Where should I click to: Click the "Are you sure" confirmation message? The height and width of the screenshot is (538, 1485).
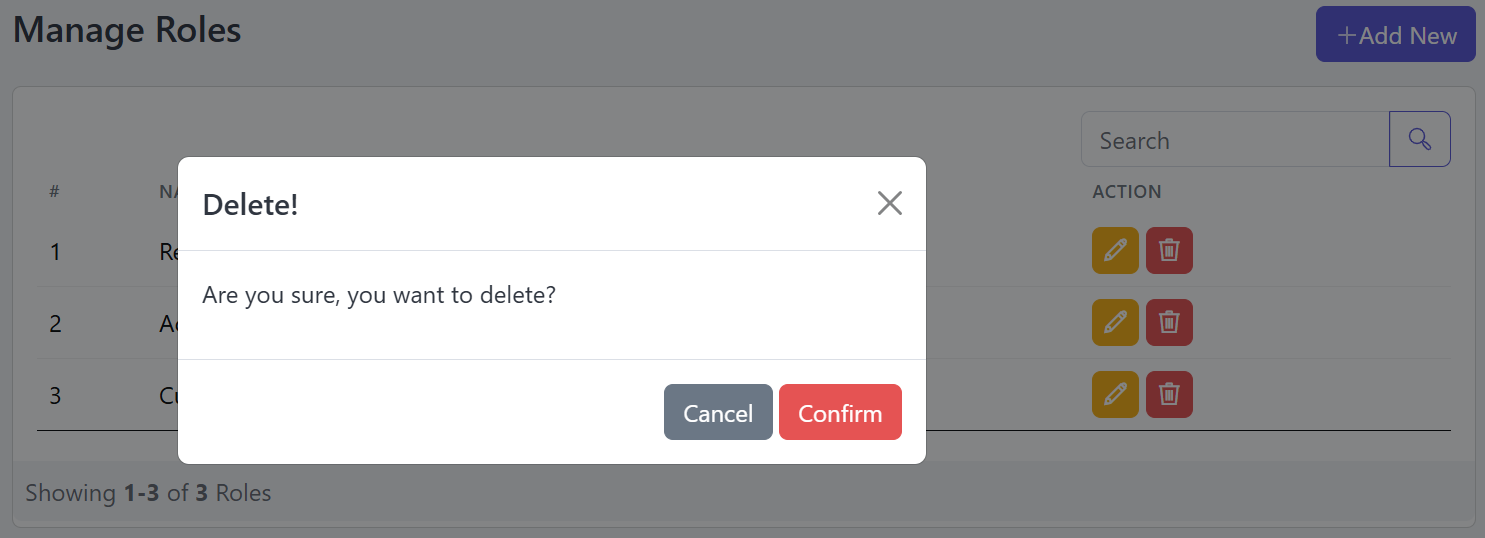coord(379,296)
